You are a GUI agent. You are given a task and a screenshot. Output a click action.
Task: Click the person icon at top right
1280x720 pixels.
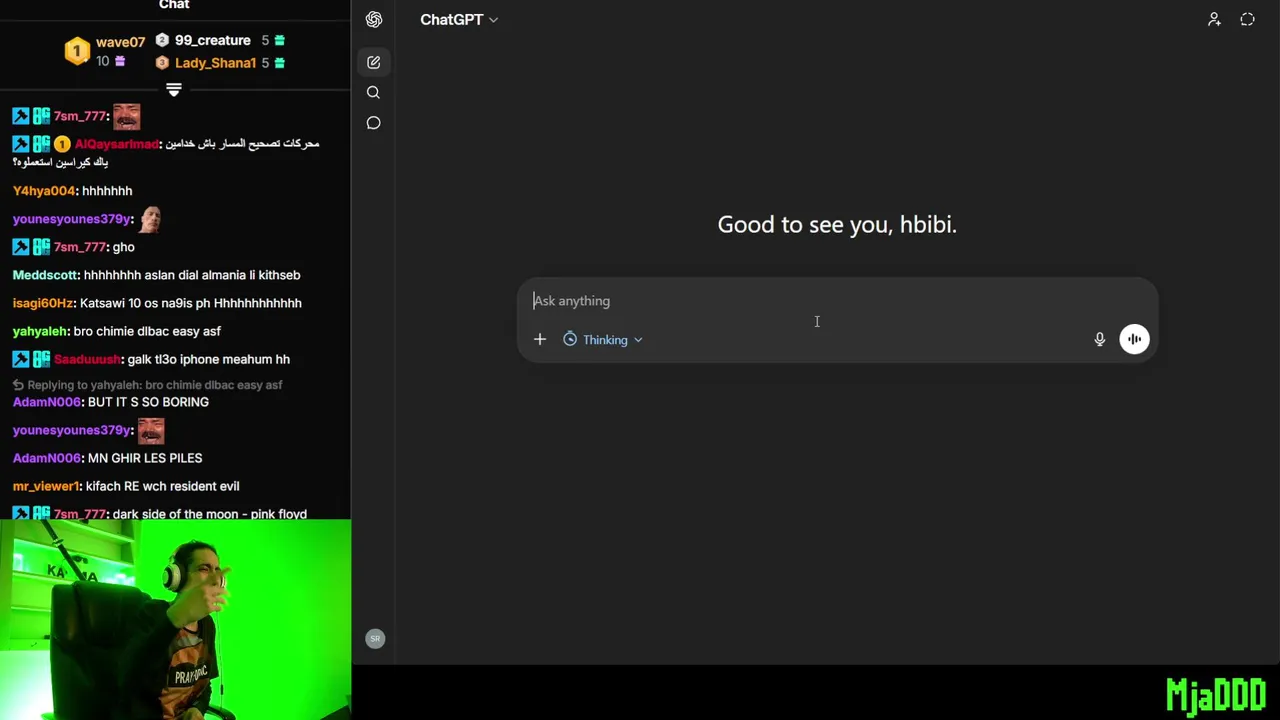pyautogui.click(x=1214, y=19)
